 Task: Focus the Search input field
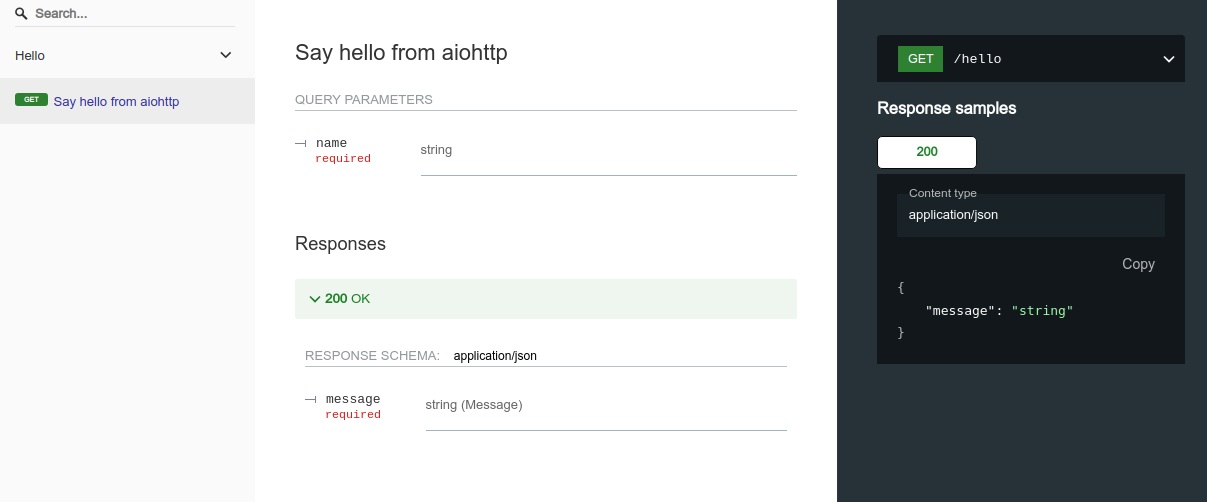pyautogui.click(x=130, y=14)
